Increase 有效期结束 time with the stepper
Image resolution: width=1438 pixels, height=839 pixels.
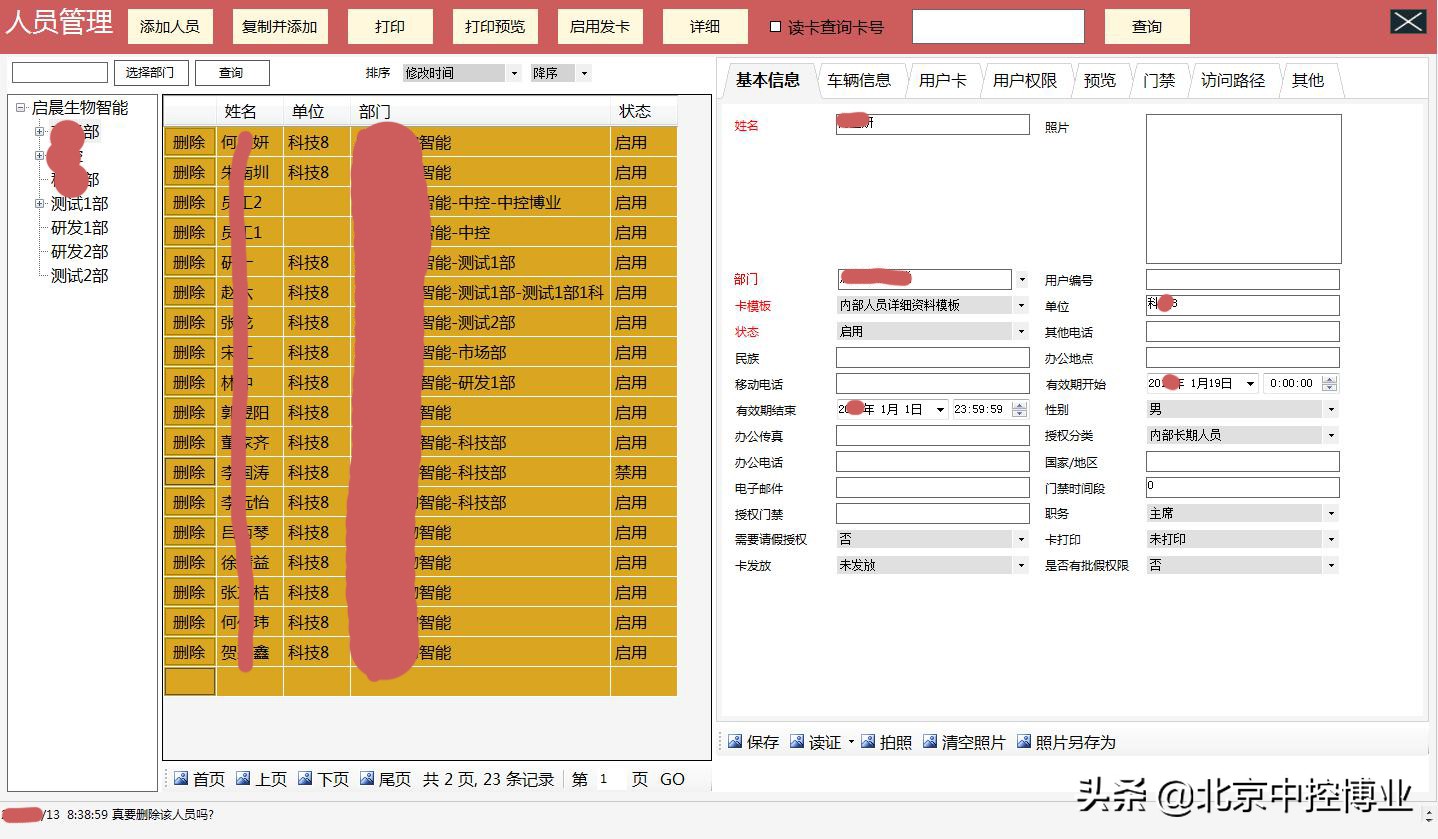coord(1017,403)
